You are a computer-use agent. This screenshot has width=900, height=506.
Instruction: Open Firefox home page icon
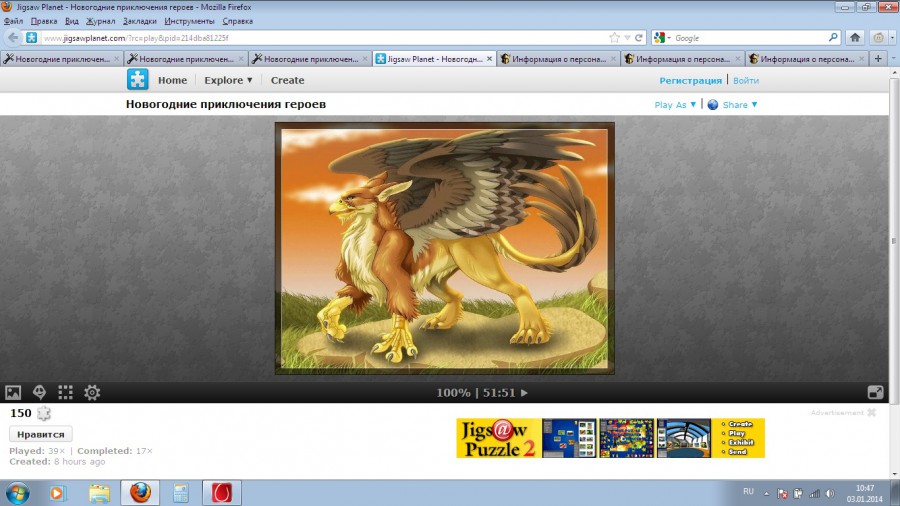point(855,38)
